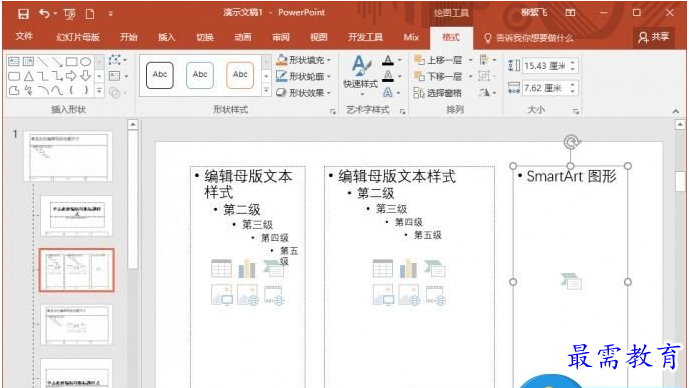Start slideshow from beginning icon
This screenshot has width=689, height=388.
[x=69, y=15]
